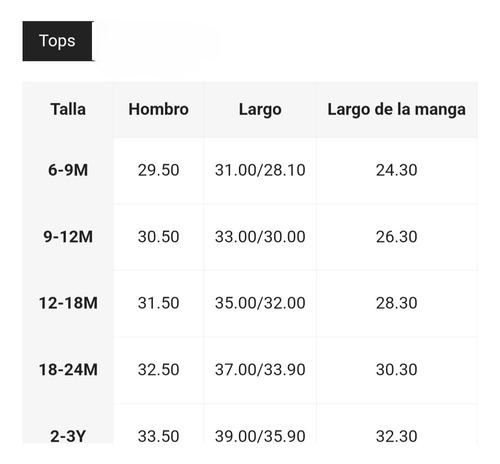Click the 30.50 shoulder value

(x=159, y=237)
